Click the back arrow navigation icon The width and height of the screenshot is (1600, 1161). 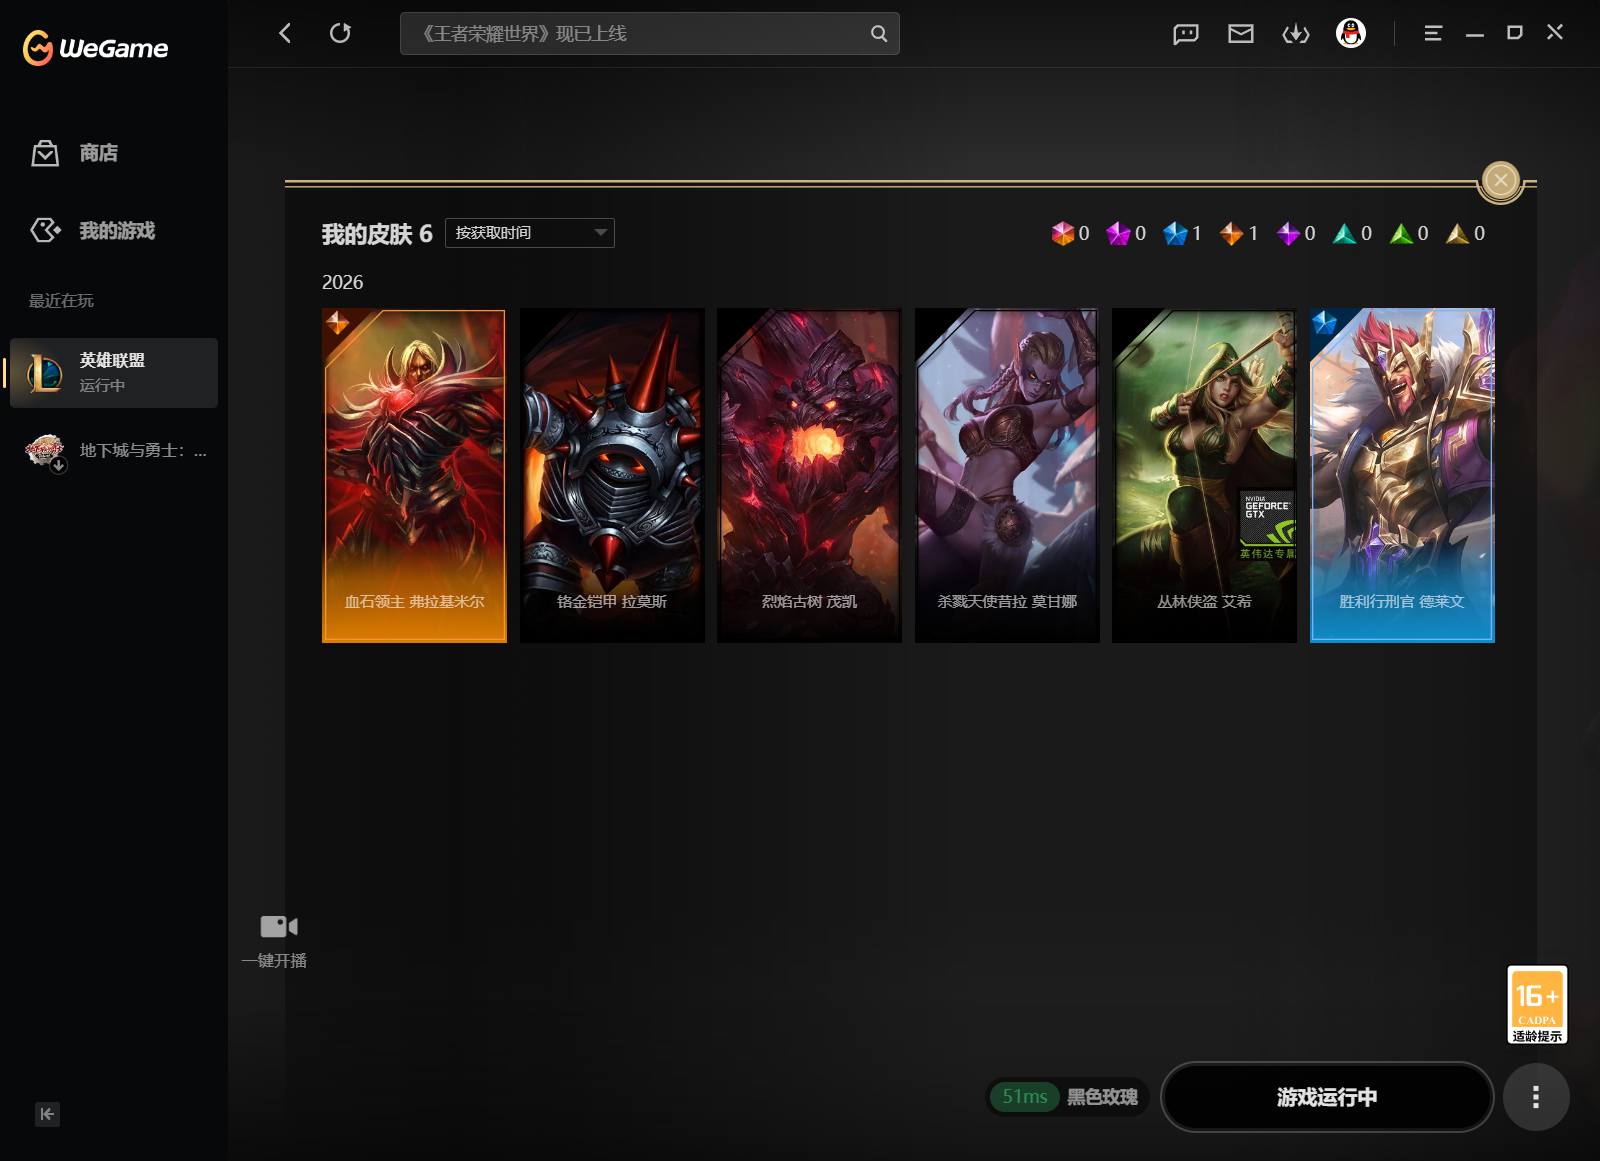[285, 33]
